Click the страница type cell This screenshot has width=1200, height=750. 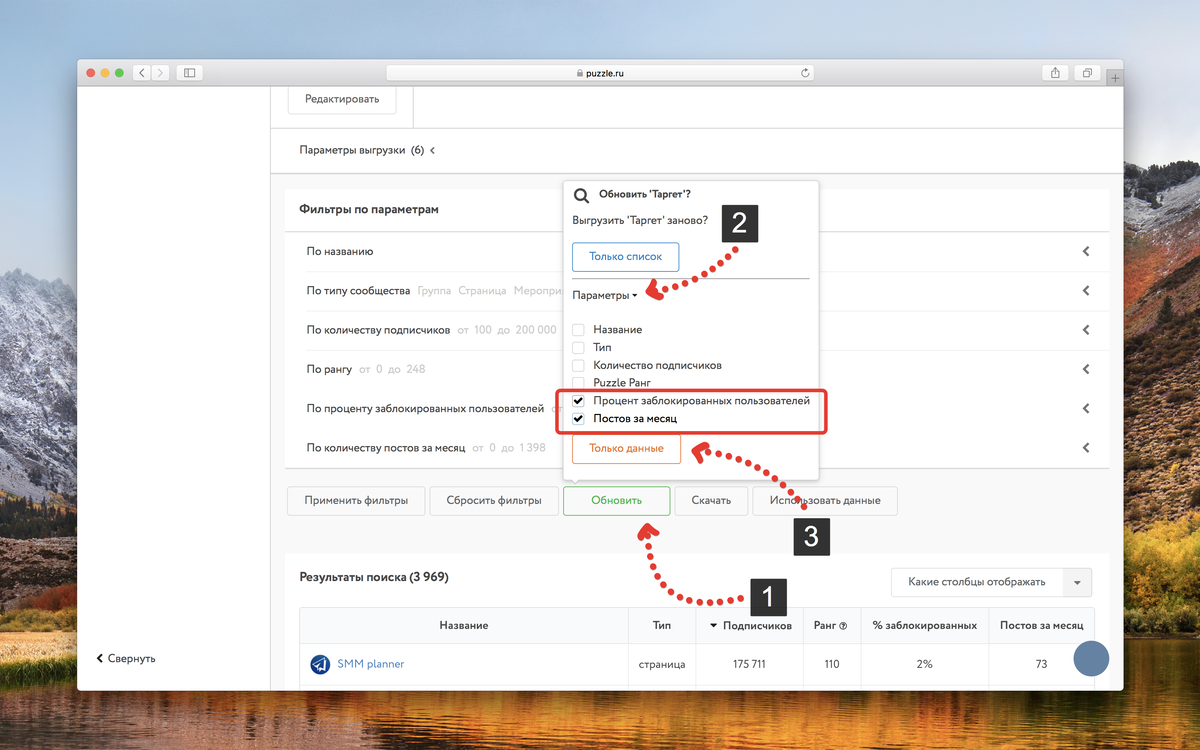tap(662, 664)
